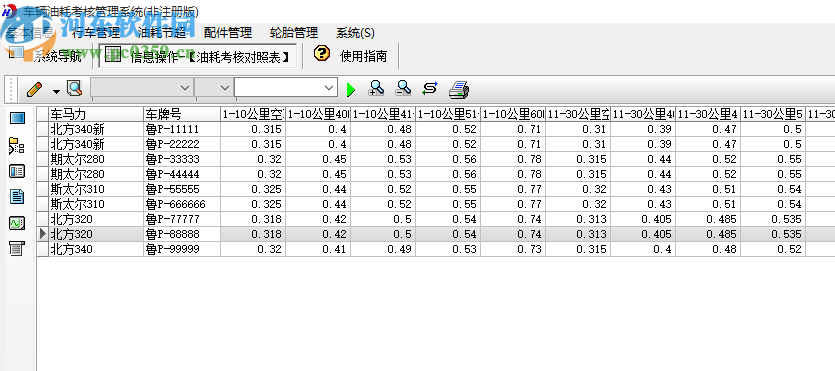
Task: Click the row selector for 鲁P-11111
Action: tap(43, 129)
